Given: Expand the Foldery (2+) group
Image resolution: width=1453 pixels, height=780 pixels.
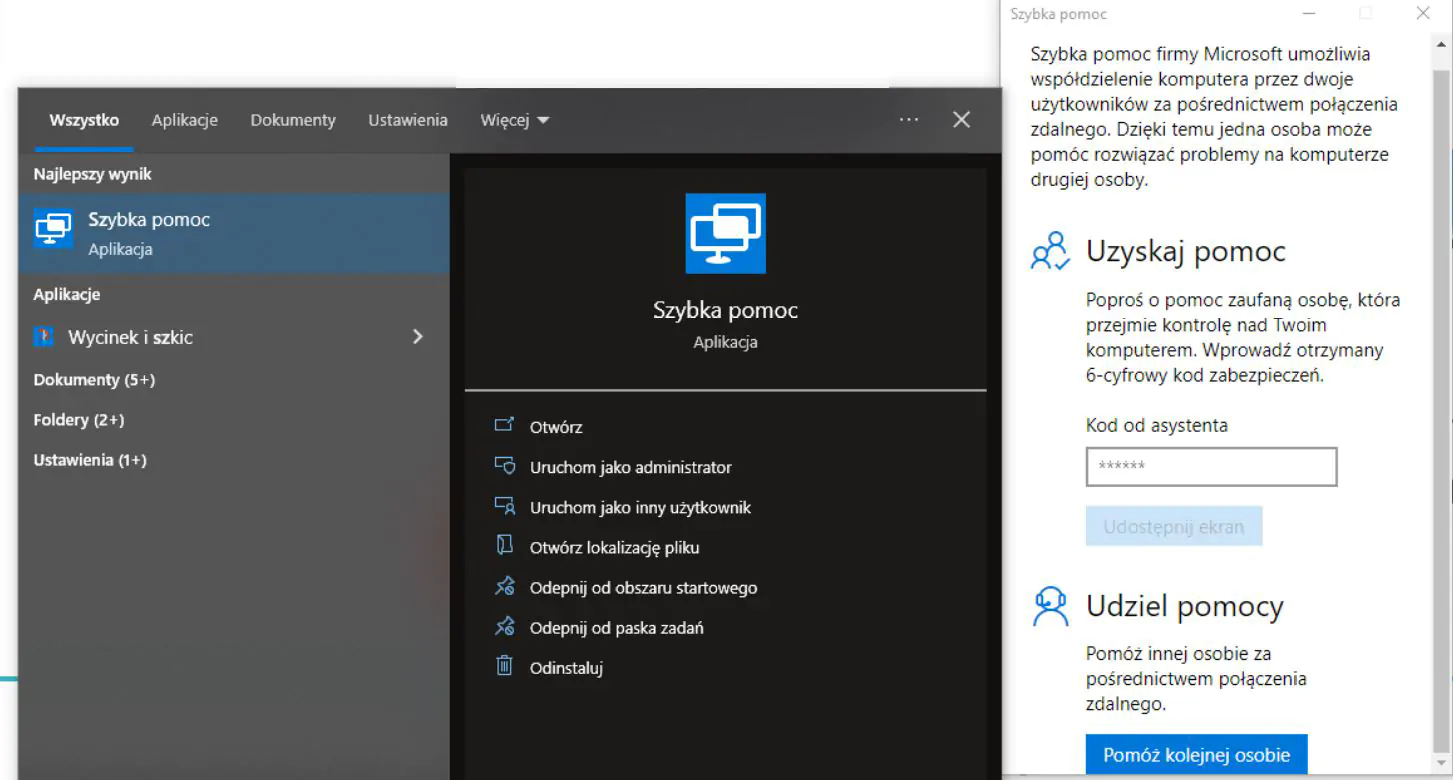Looking at the screenshot, I should 79,420.
